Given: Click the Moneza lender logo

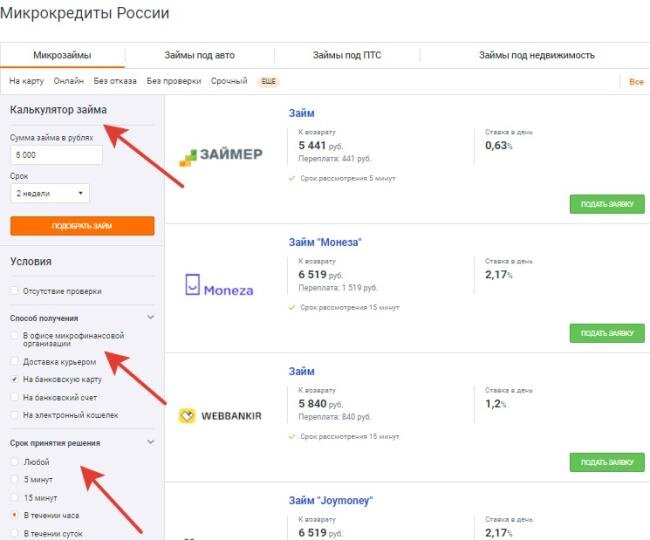Looking at the screenshot, I should (x=220, y=288).
